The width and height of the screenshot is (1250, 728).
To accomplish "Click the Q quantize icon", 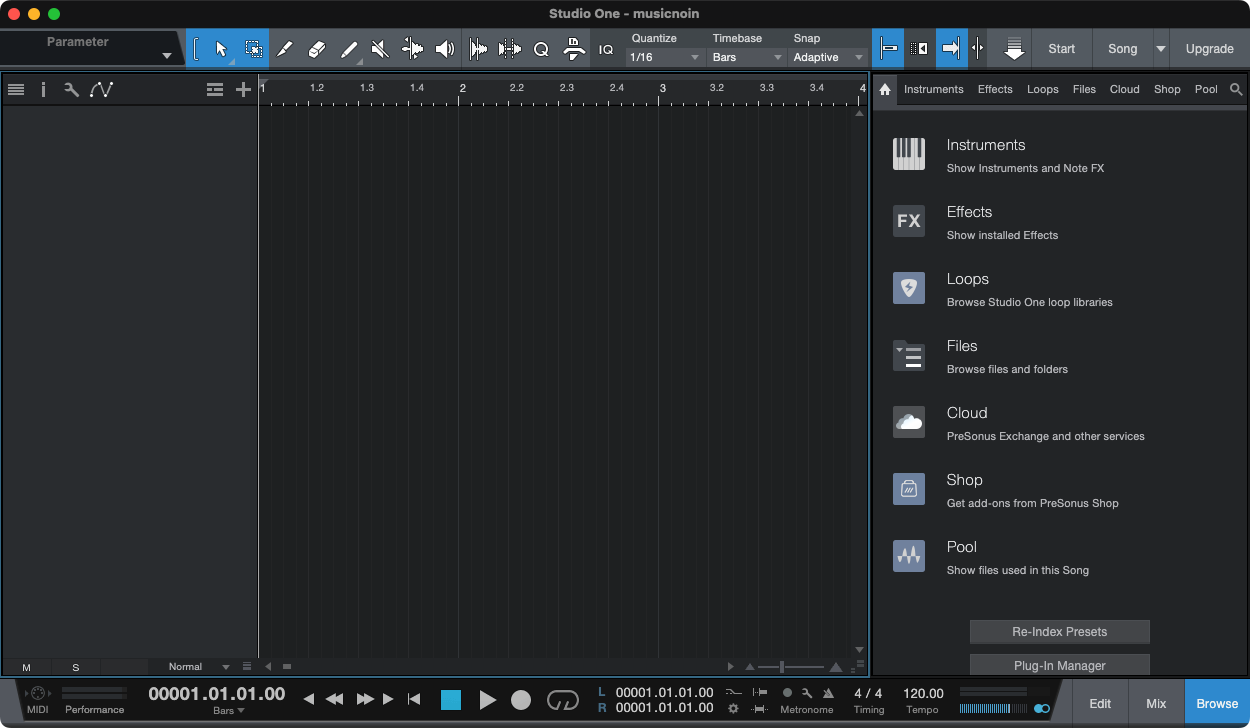I will (x=541, y=49).
